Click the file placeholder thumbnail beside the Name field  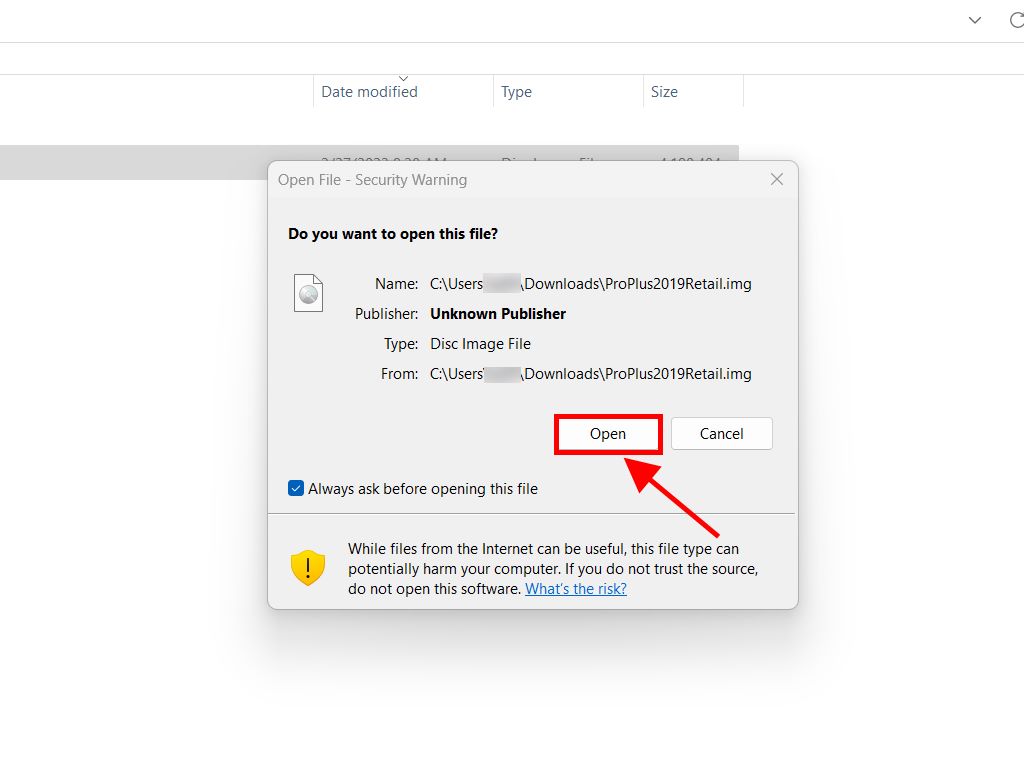308,292
